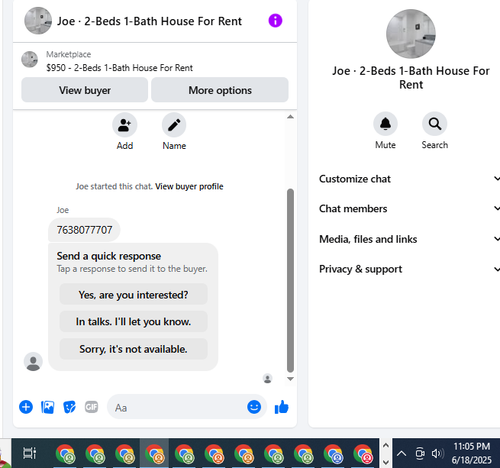500x468 pixels.
Task: Click the purple conversation info icon
Action: (x=275, y=21)
